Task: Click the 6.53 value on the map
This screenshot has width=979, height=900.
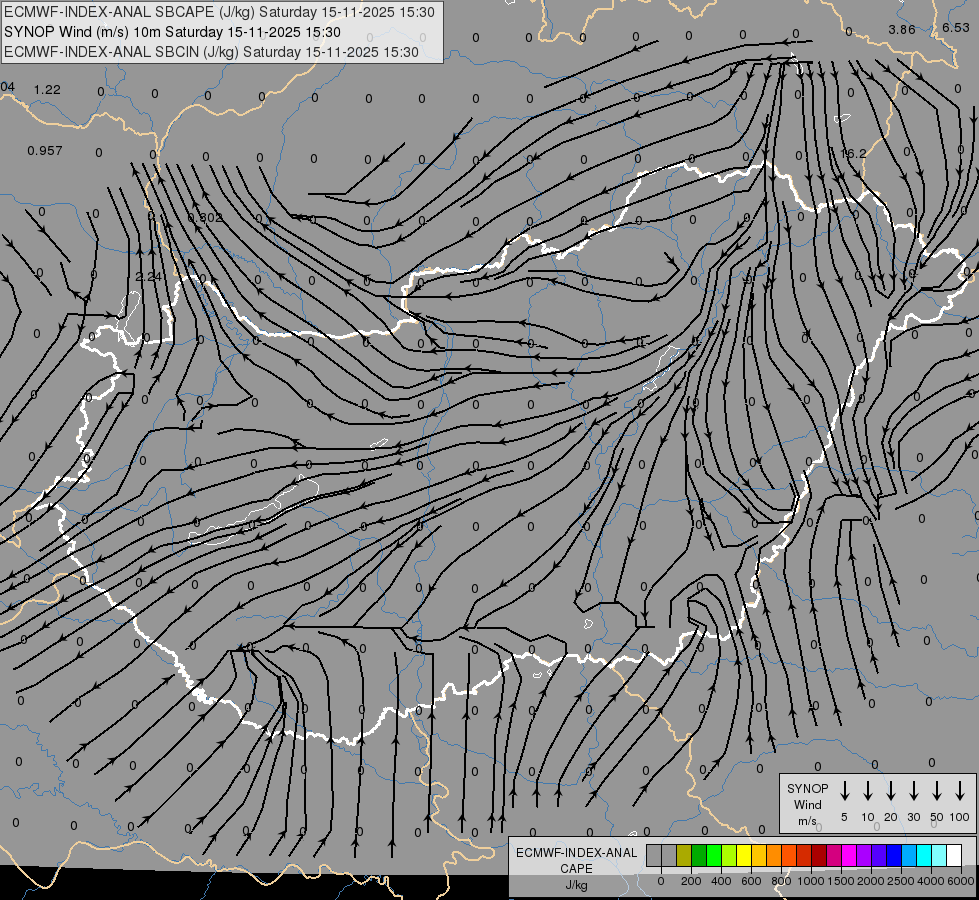Action: click(956, 27)
